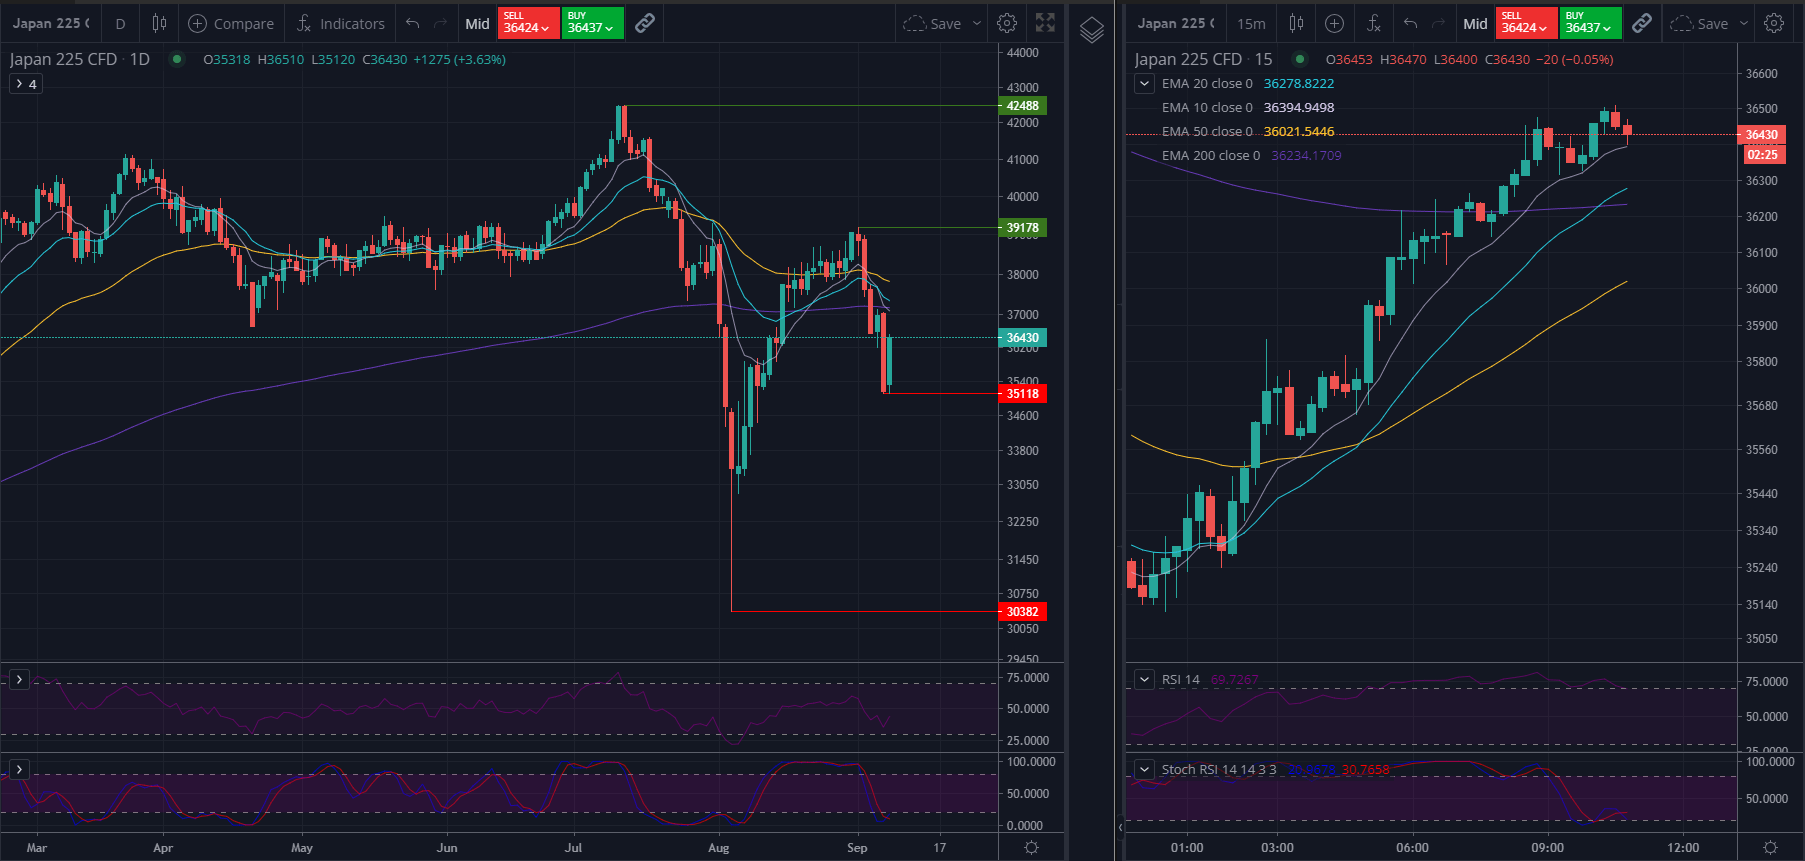Open Save dropdown arrow in left chart
Image resolution: width=1805 pixels, height=861 pixels.
coord(977,23)
